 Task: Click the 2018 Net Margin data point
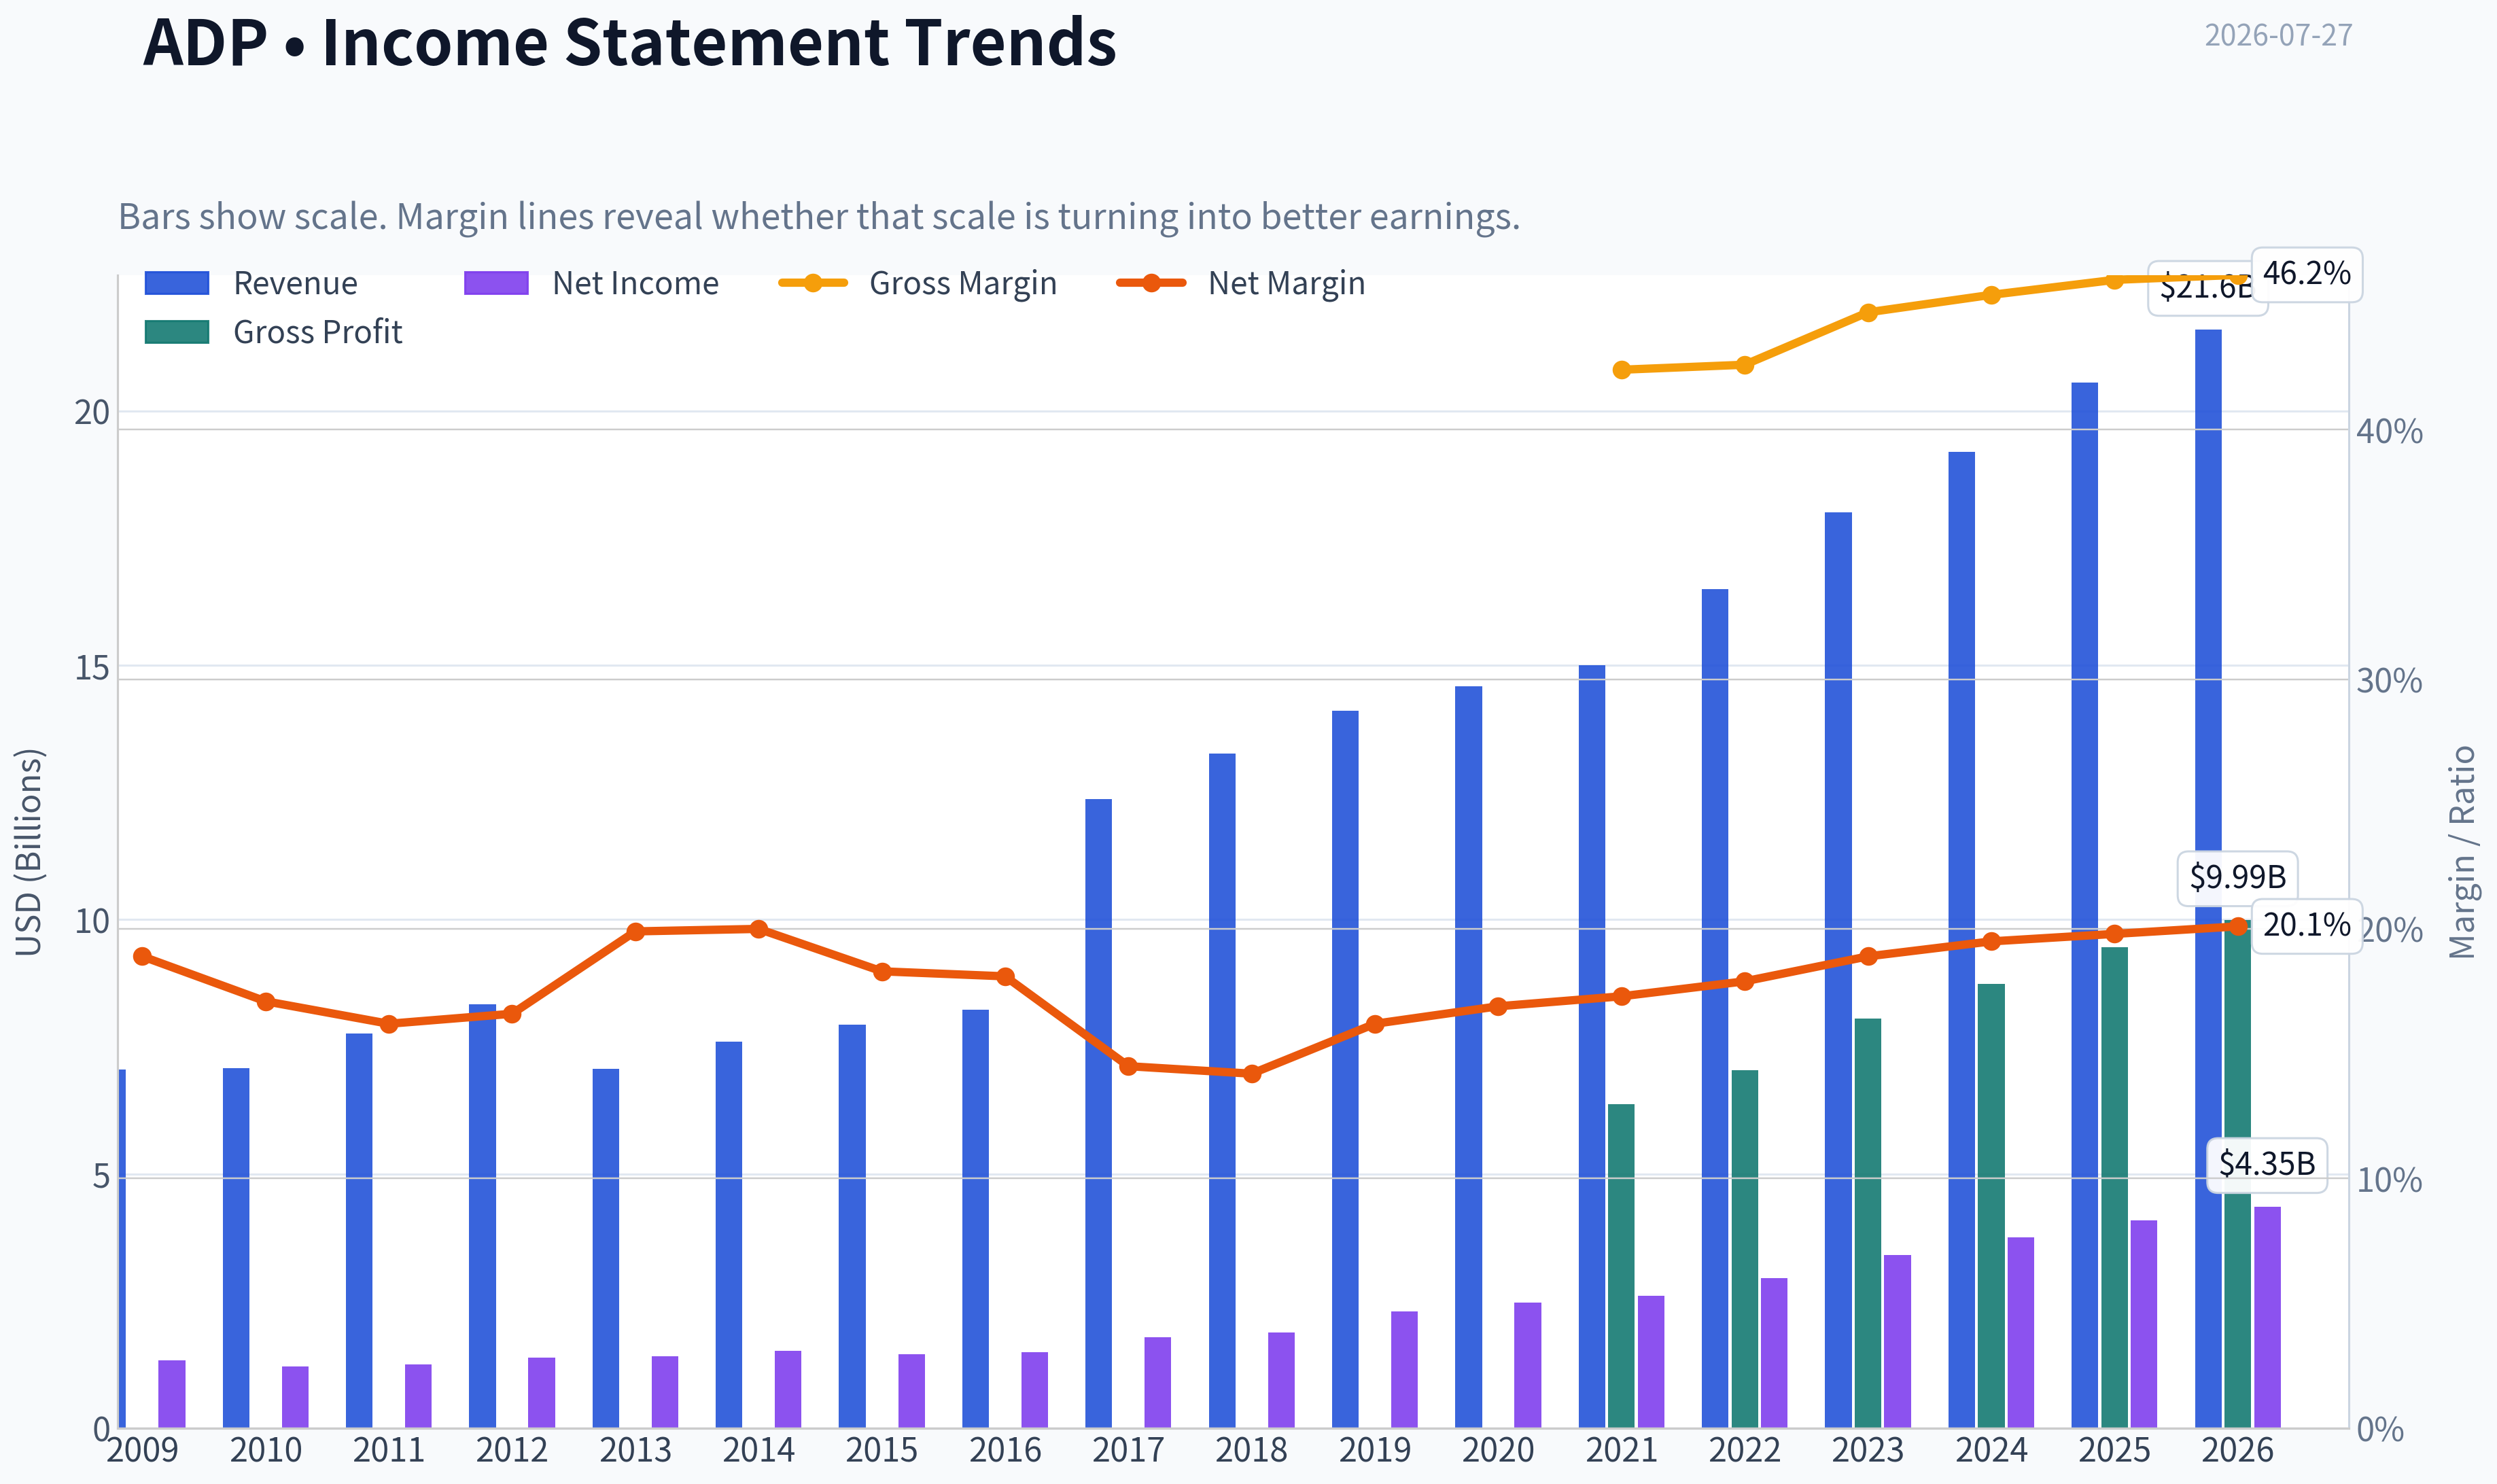coord(1252,1074)
